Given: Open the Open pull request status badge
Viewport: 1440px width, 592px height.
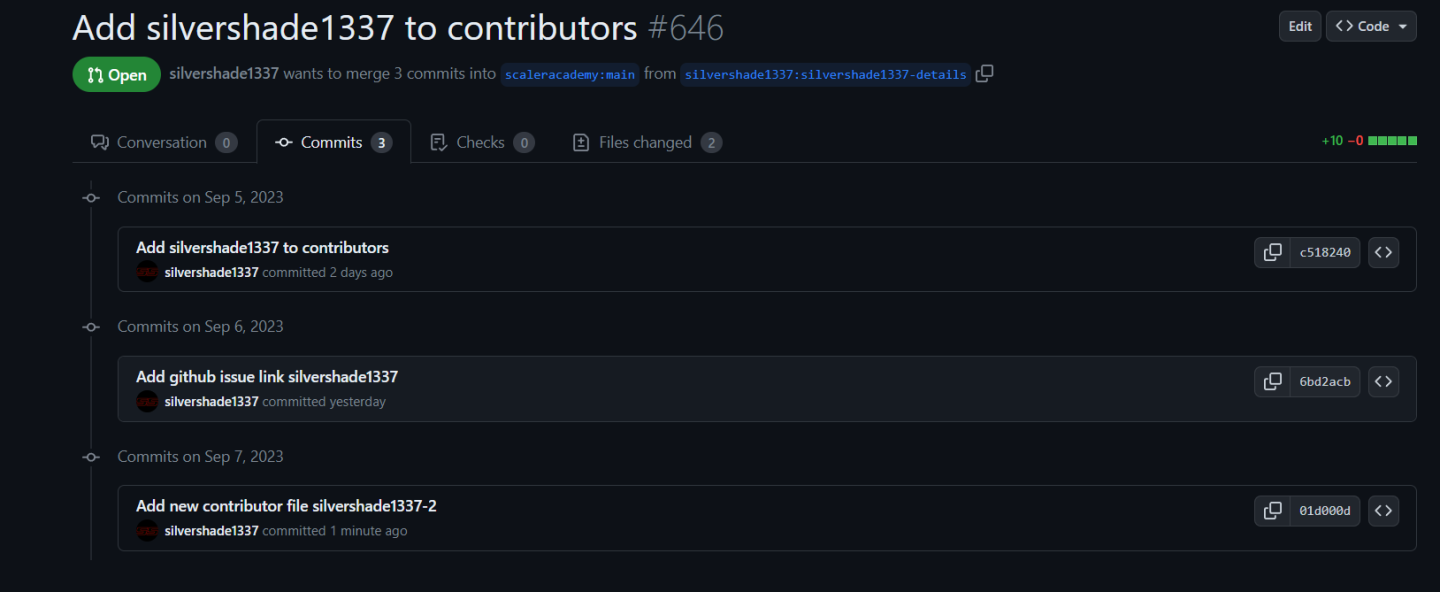Looking at the screenshot, I should point(116,73).
